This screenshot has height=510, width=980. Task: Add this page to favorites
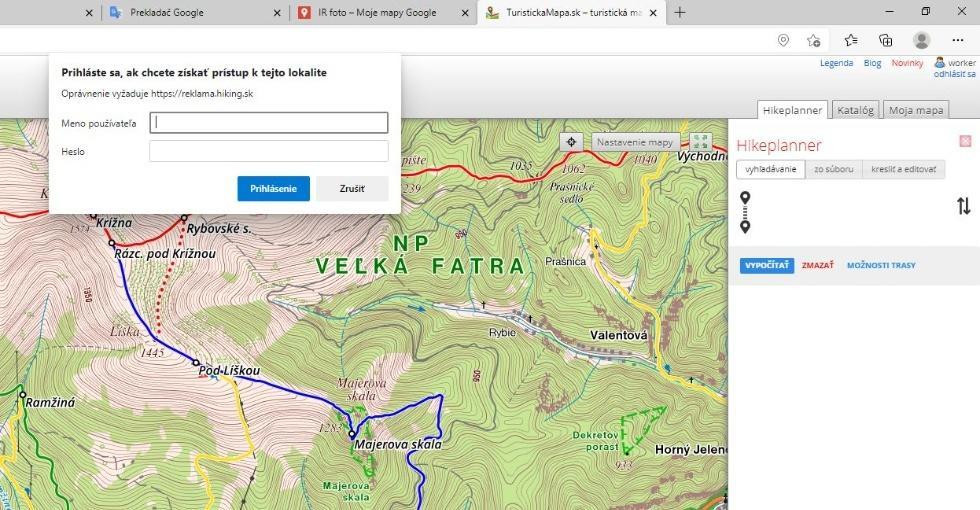(814, 40)
